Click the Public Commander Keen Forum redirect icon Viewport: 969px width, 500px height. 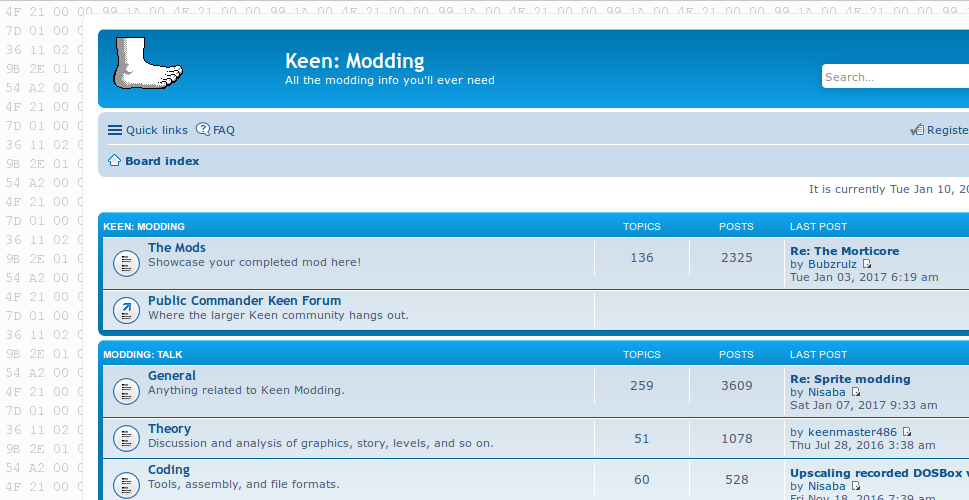[126, 310]
